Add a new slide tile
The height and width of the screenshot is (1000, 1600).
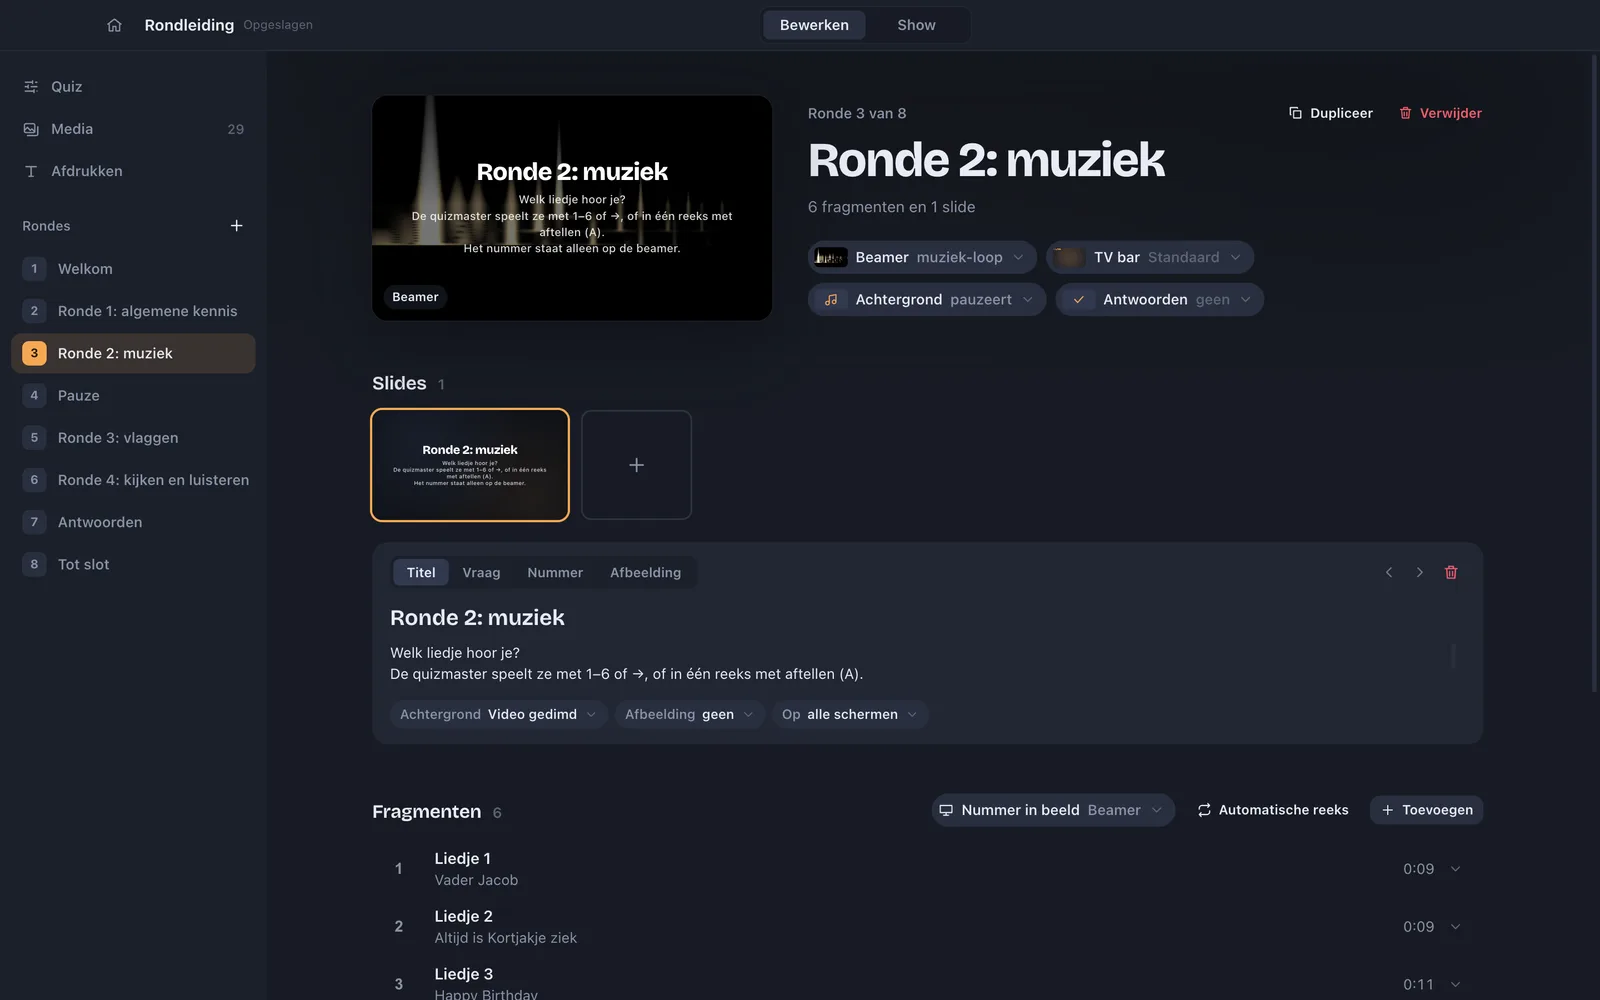click(636, 465)
